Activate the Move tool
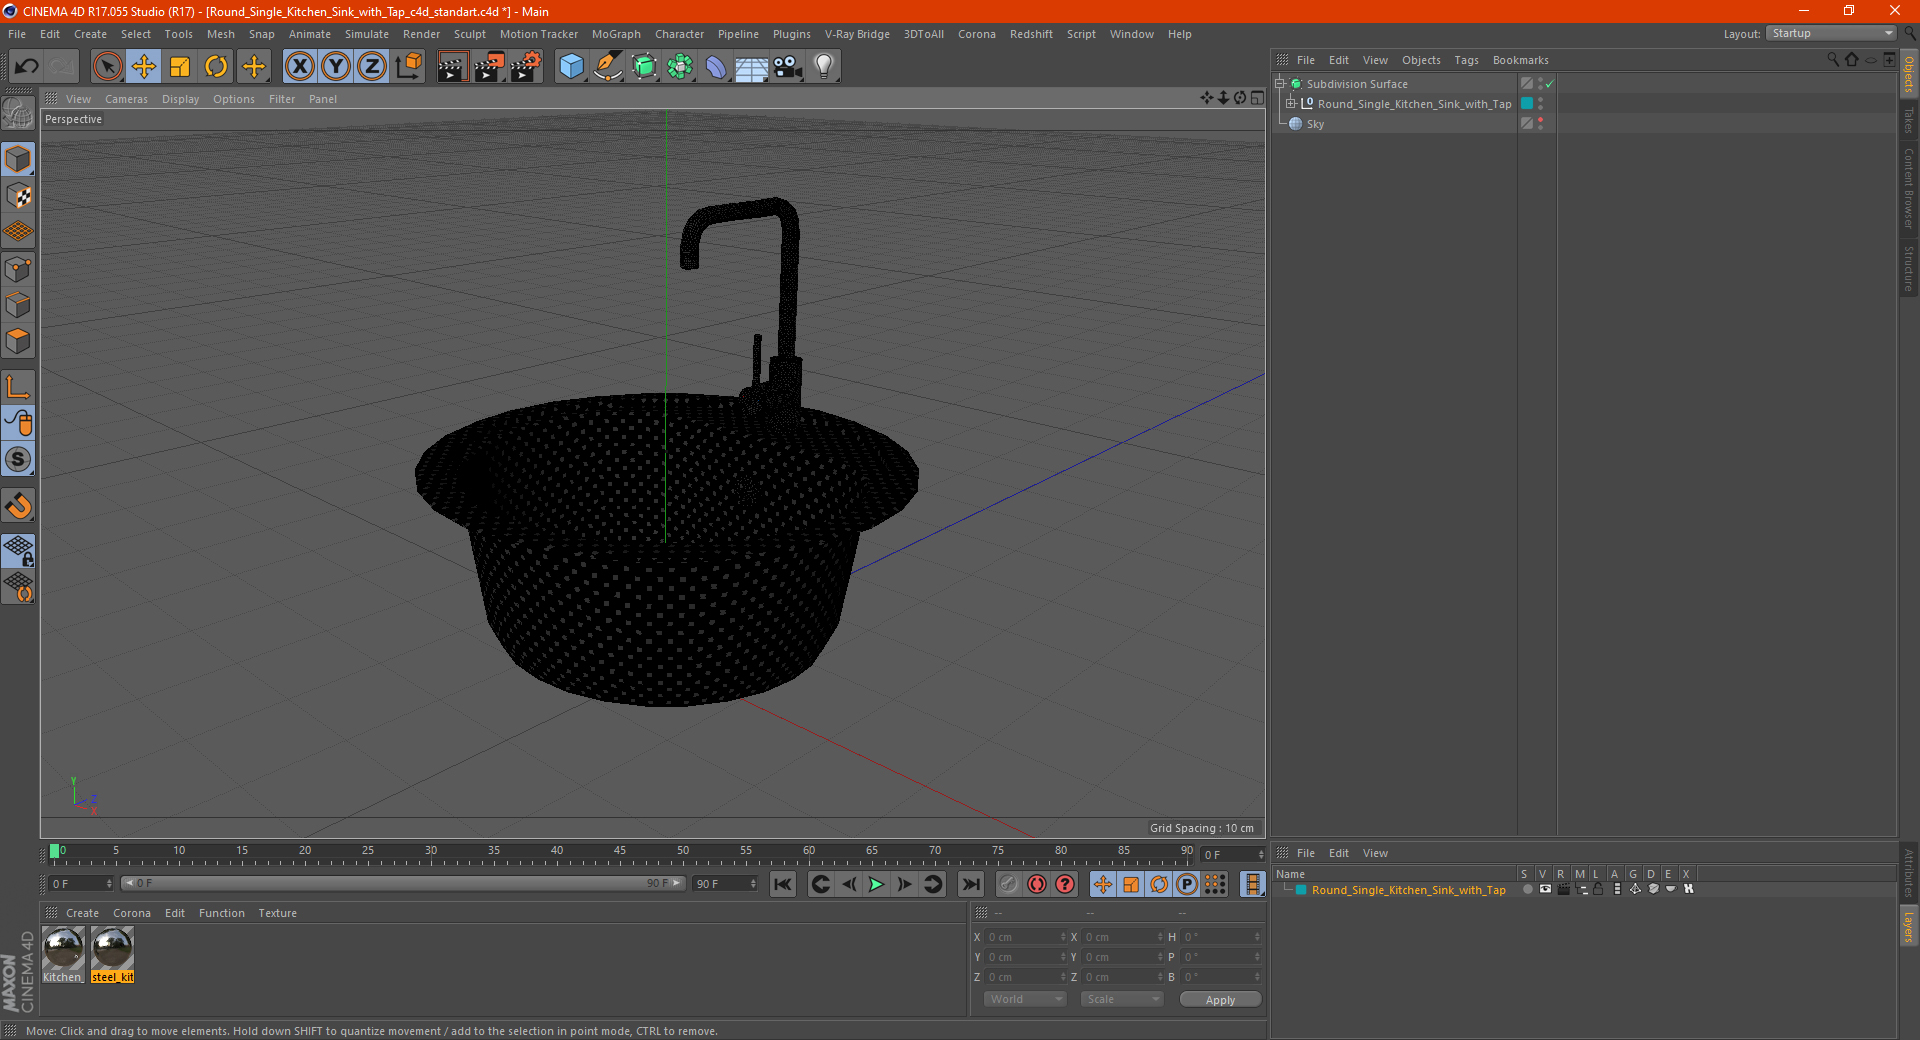 pyautogui.click(x=144, y=67)
